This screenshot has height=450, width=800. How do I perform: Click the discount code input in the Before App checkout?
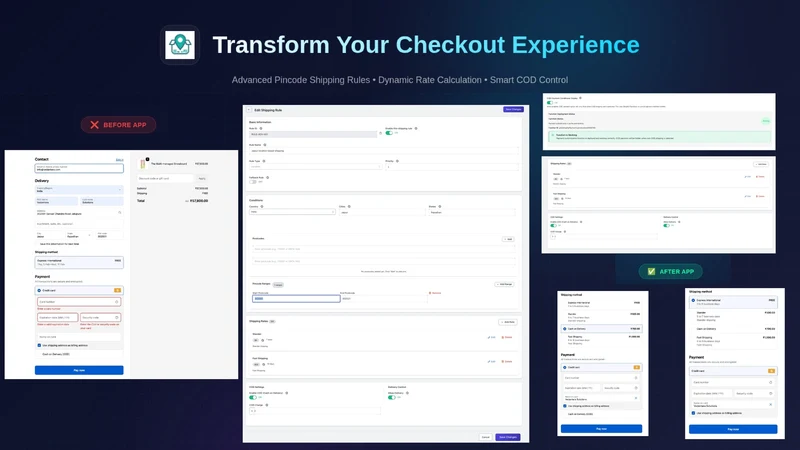click(x=165, y=179)
